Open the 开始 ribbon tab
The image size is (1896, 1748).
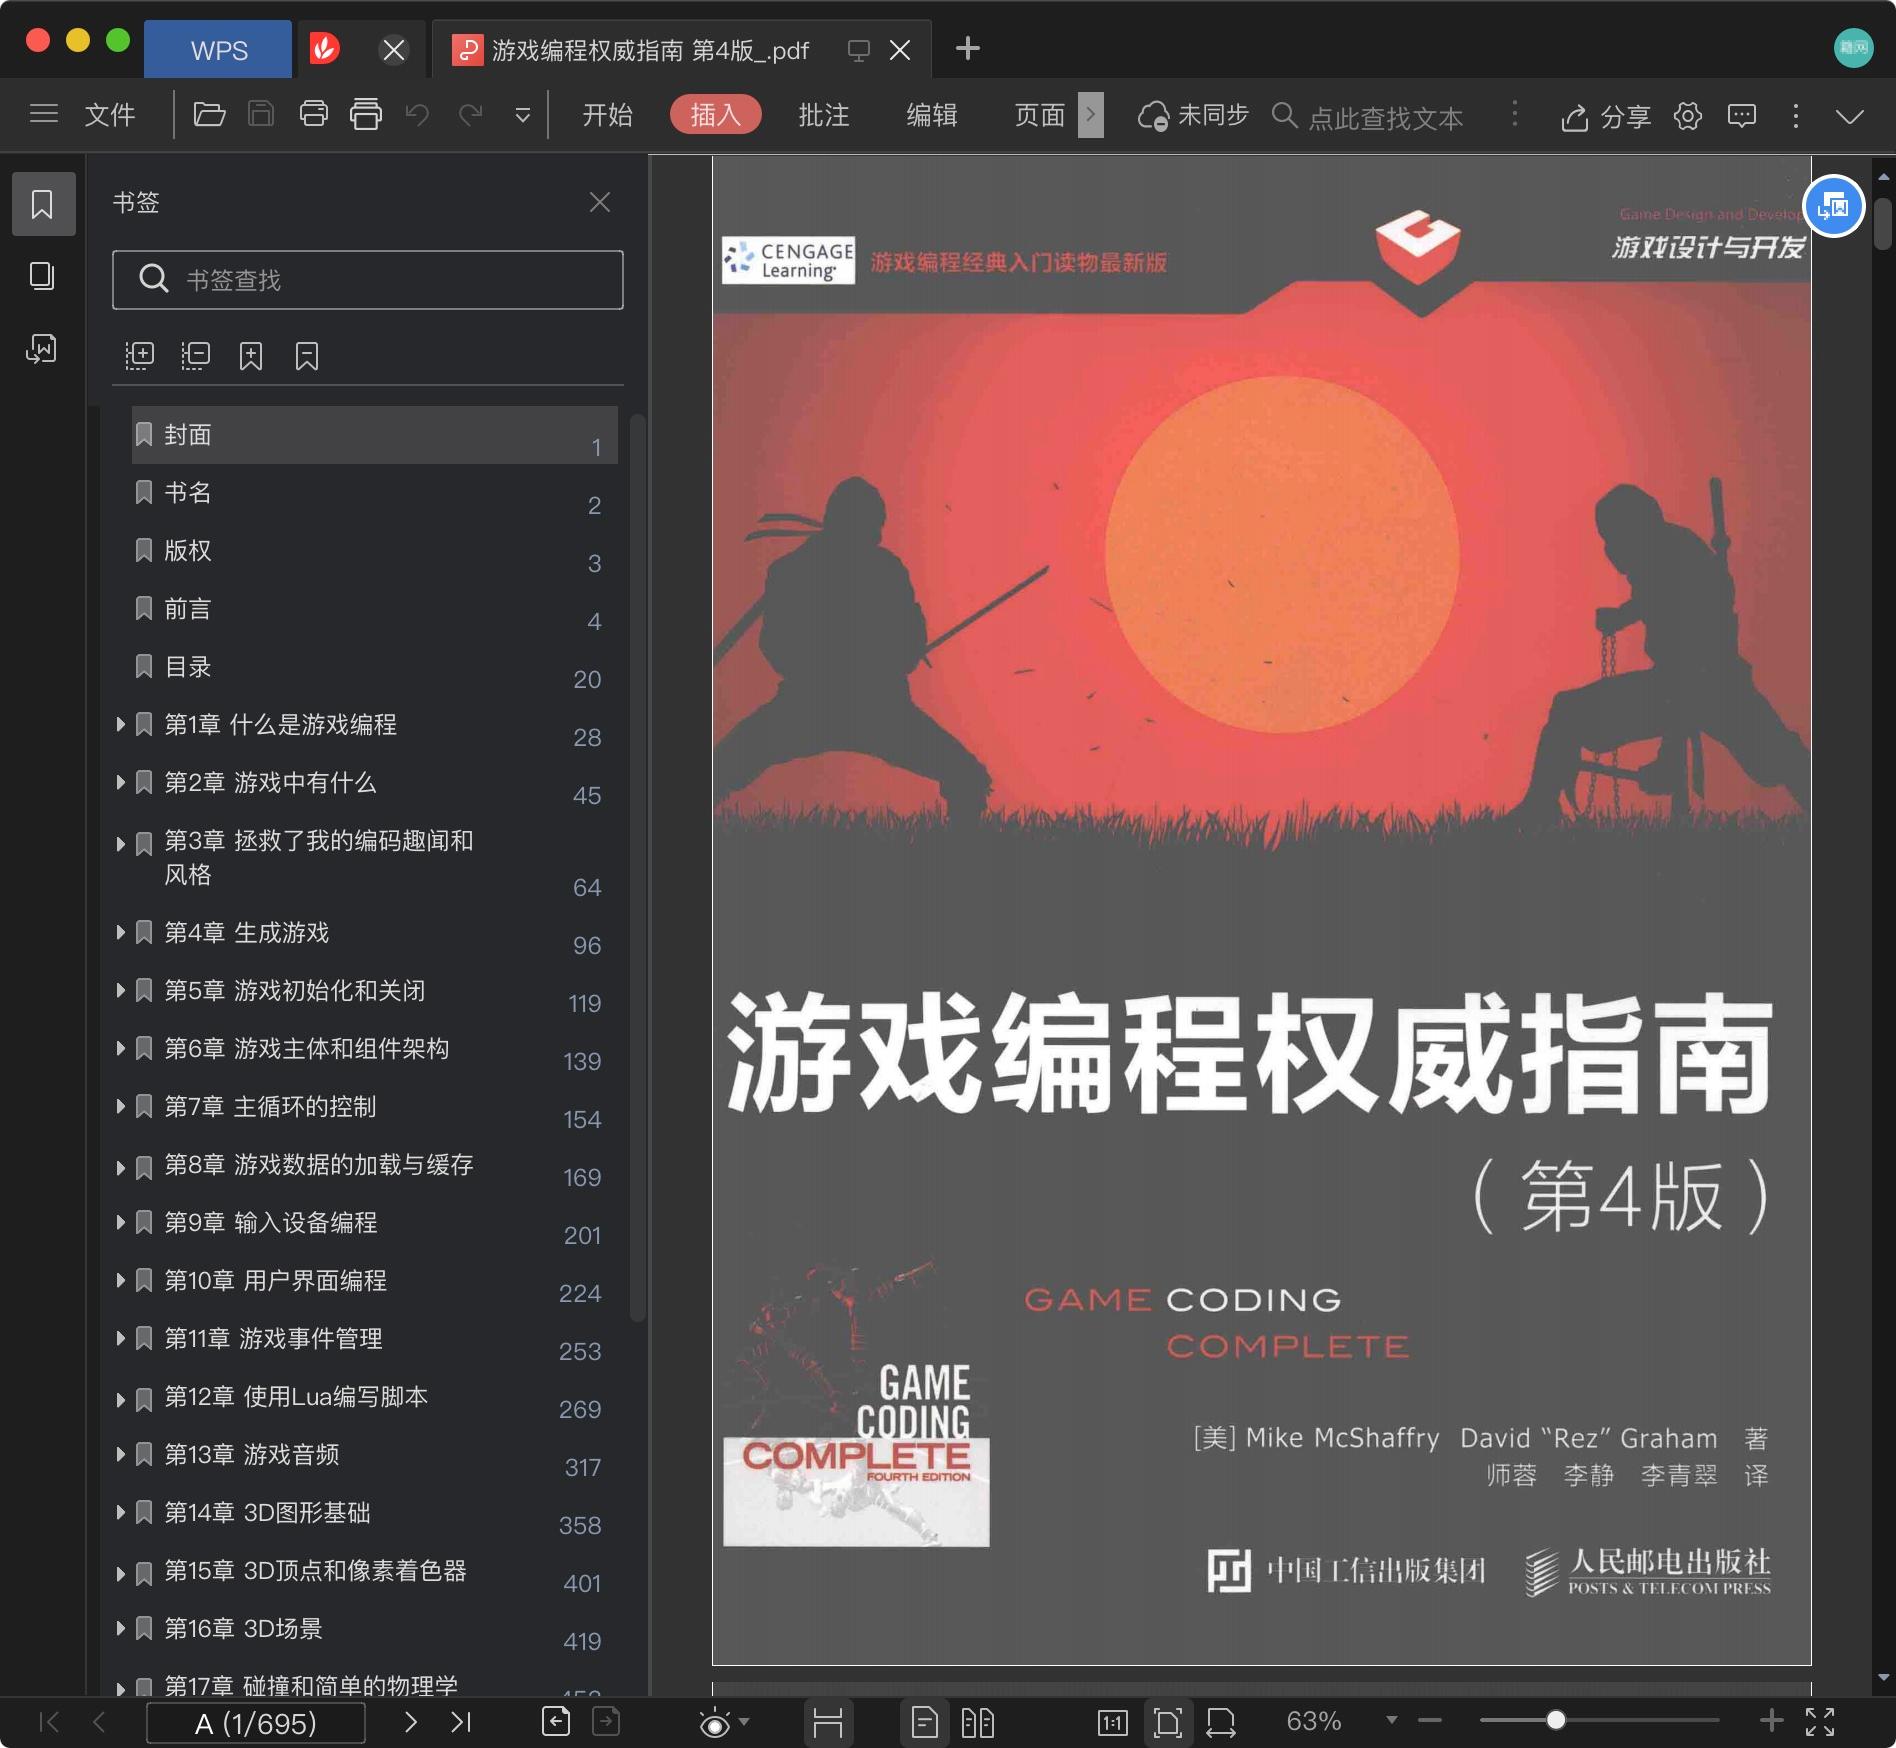608,115
